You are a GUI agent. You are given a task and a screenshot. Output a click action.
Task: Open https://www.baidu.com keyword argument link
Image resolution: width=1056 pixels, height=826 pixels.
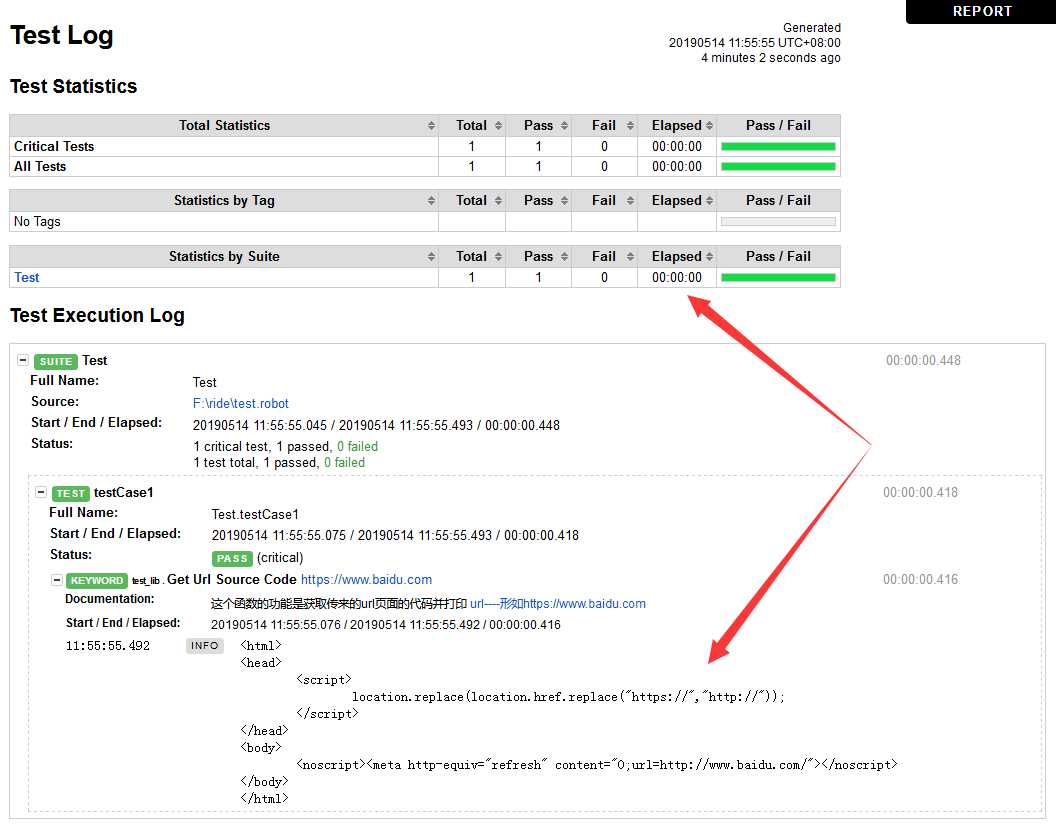(366, 579)
